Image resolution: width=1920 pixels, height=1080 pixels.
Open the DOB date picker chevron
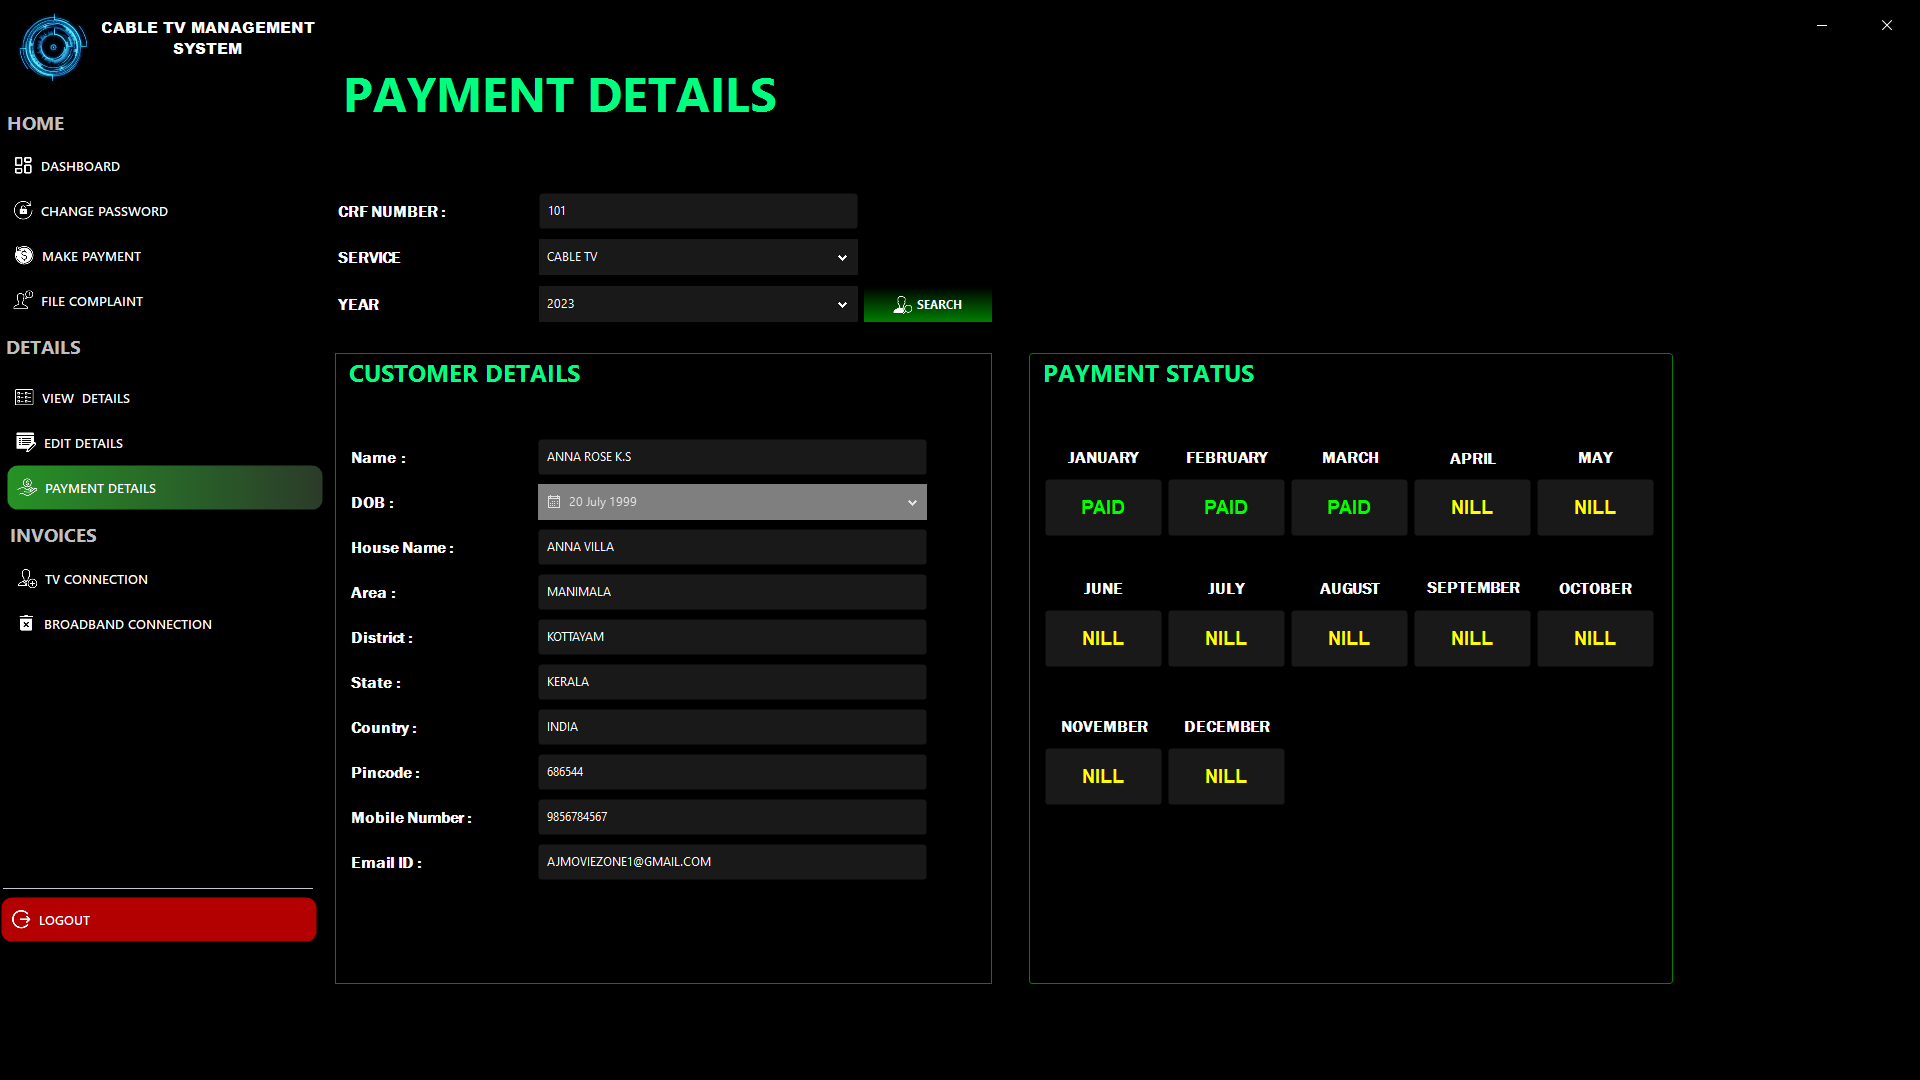pyautogui.click(x=912, y=503)
